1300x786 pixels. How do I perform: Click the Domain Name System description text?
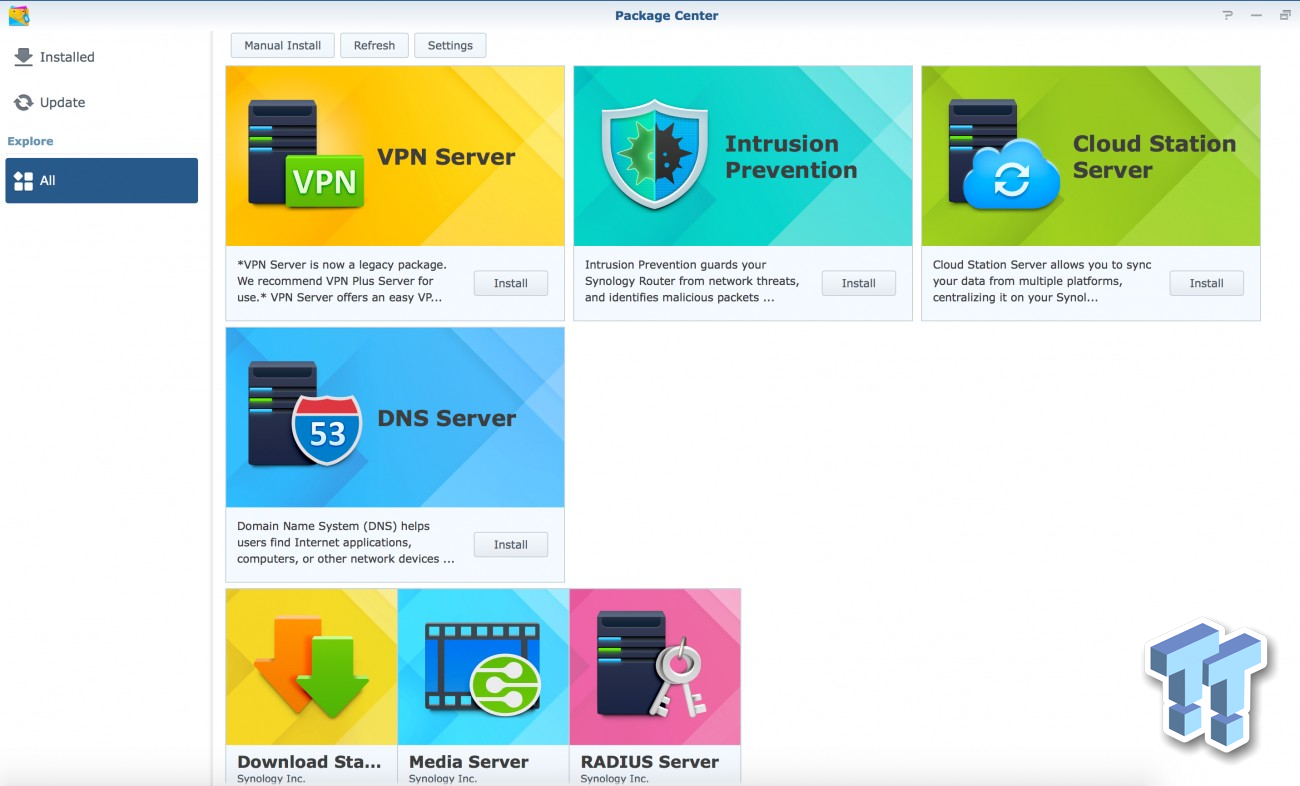pos(346,542)
